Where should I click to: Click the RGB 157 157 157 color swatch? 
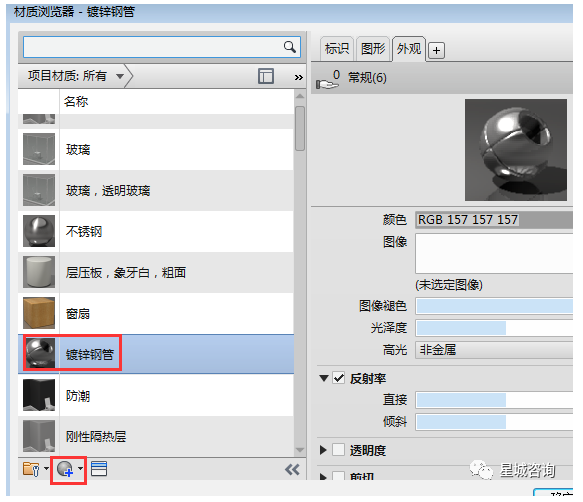[x=494, y=220]
